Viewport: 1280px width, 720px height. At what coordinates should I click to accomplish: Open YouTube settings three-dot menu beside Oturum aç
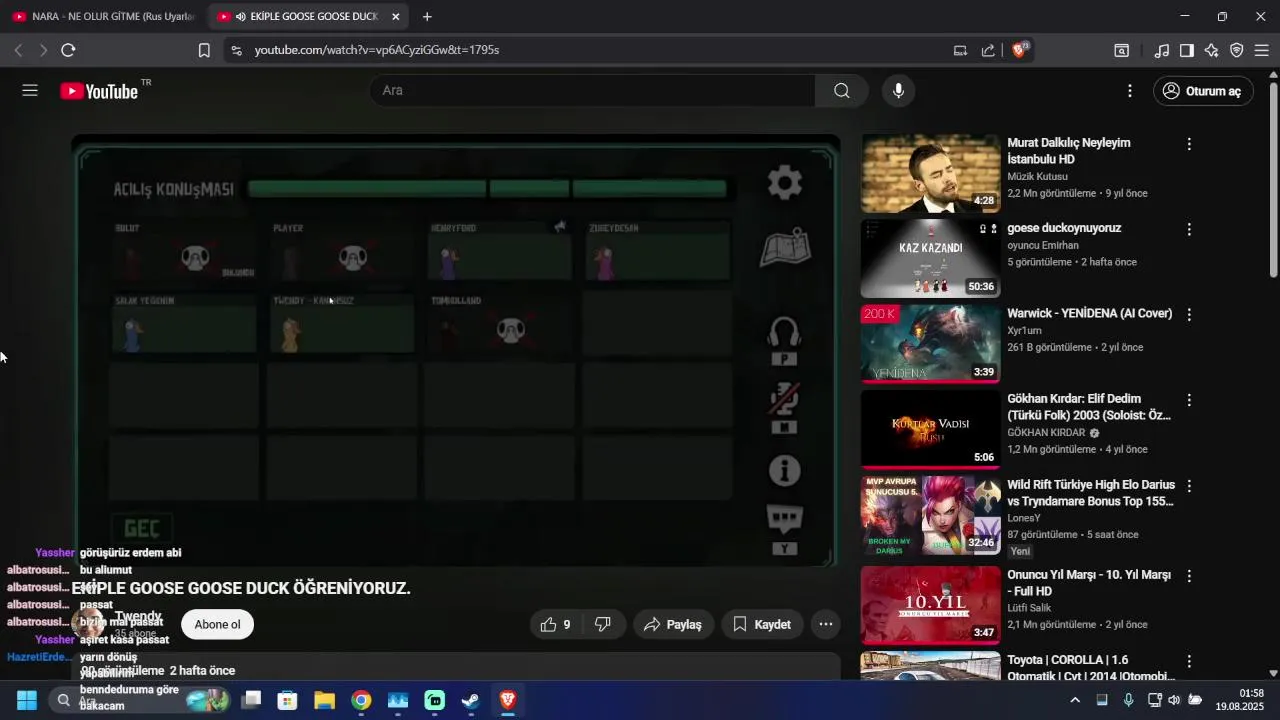click(1130, 91)
